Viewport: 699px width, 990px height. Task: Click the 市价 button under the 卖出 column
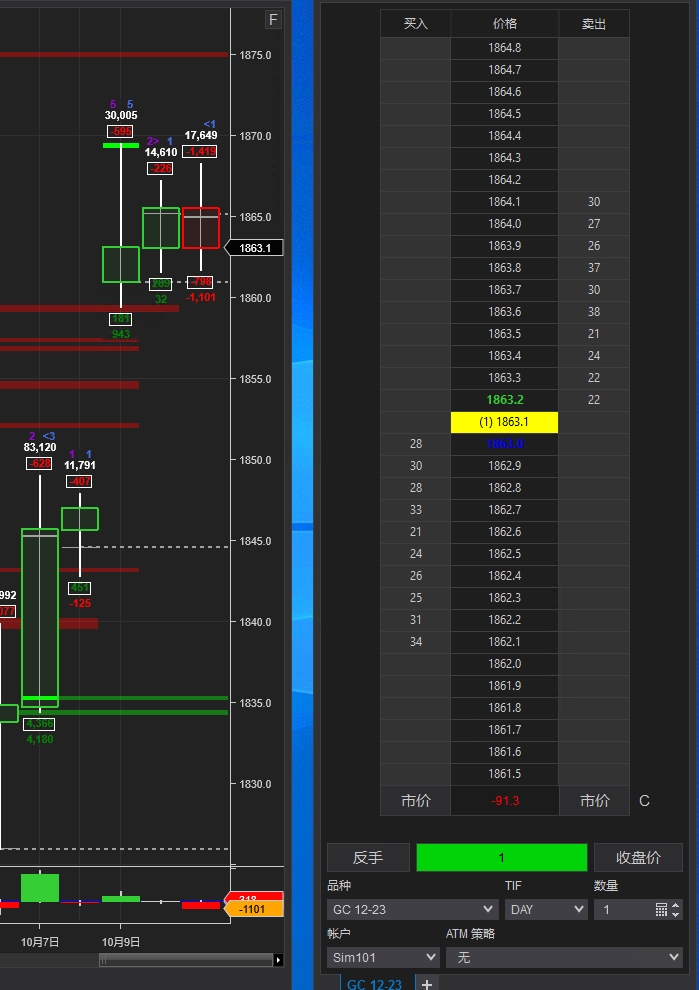click(x=594, y=801)
